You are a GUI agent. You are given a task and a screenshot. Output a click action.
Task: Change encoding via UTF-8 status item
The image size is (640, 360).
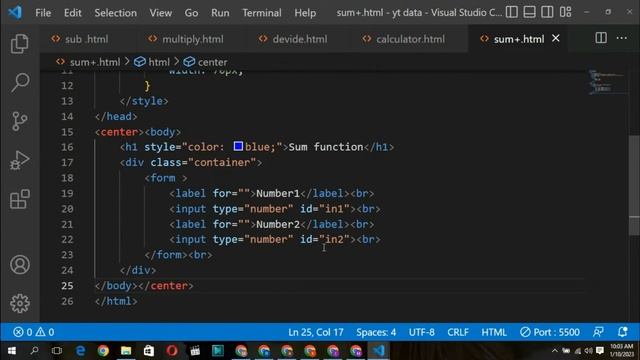(x=422, y=332)
